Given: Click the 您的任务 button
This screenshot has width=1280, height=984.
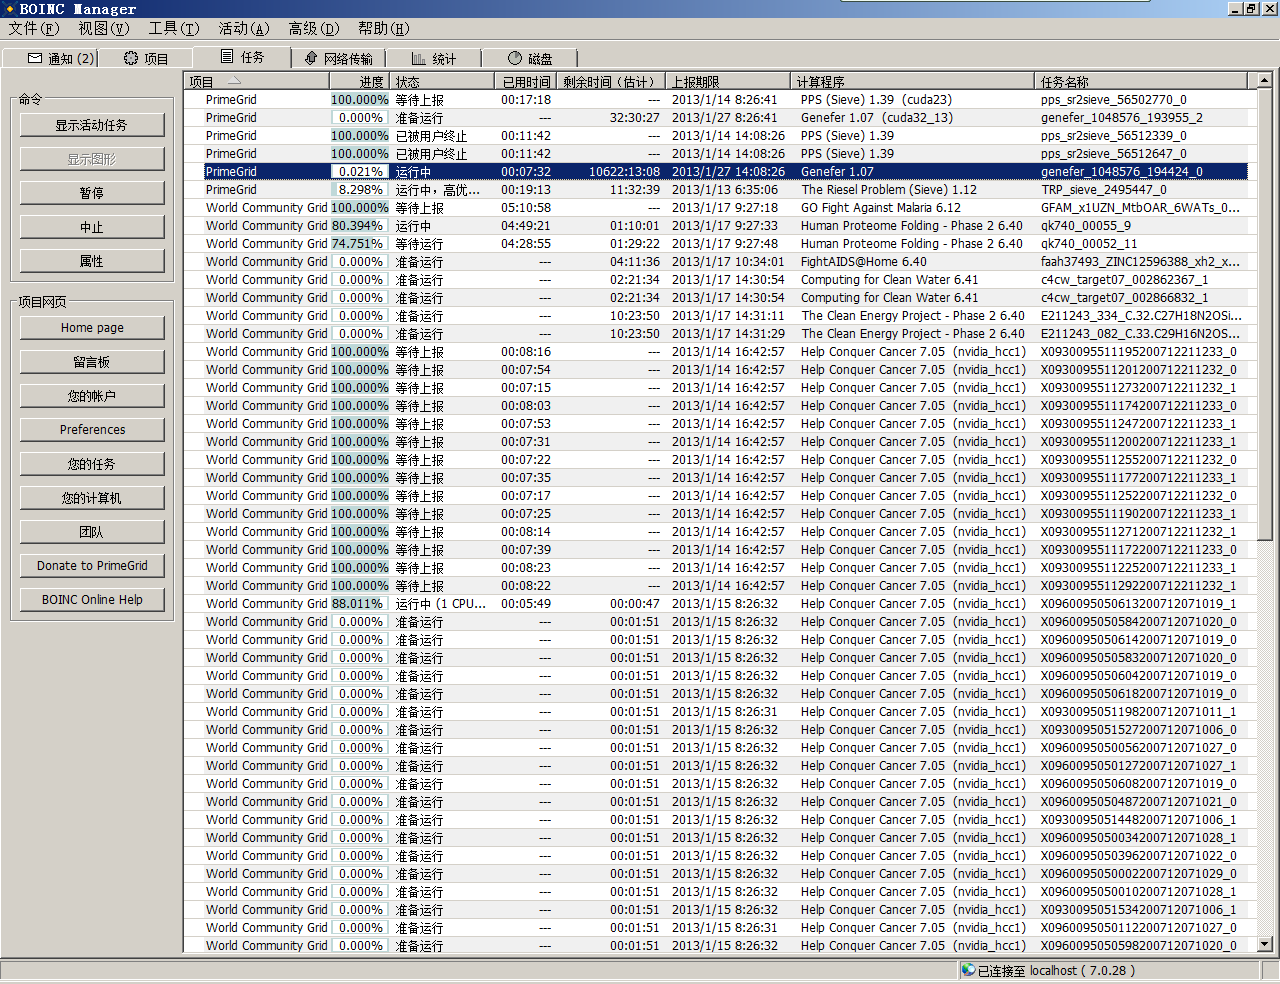Looking at the screenshot, I should [x=92, y=464].
